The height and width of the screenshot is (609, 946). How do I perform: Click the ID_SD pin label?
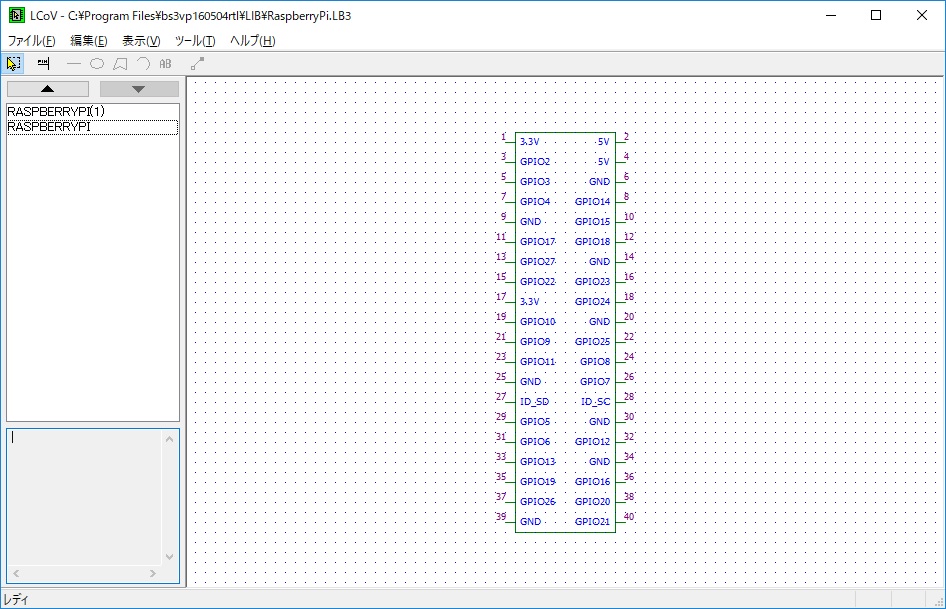(x=535, y=401)
